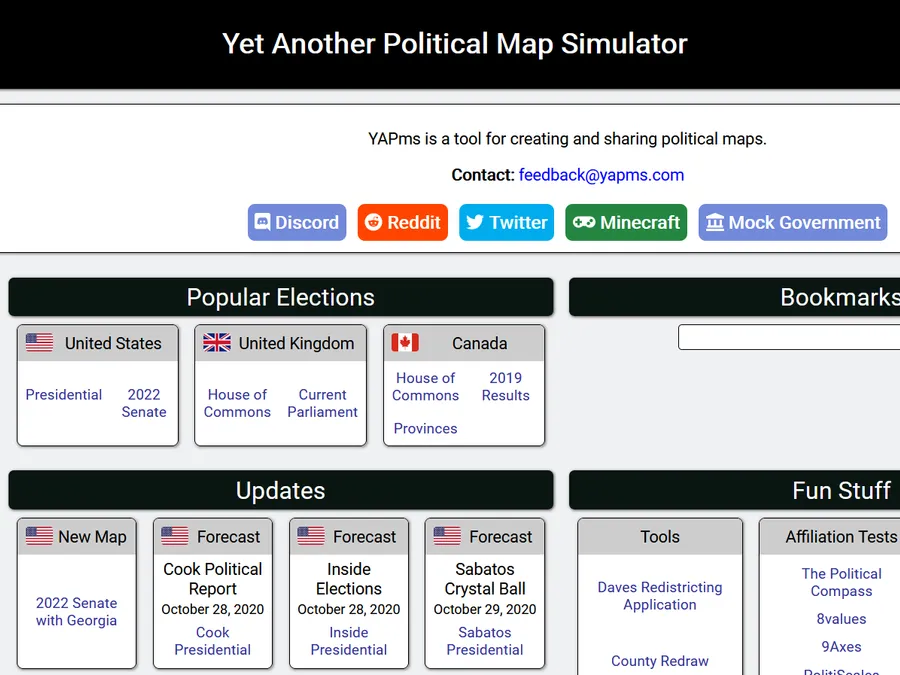The height and width of the screenshot is (675, 900).
Task: Click the Bookmarks input field
Action: coord(789,337)
